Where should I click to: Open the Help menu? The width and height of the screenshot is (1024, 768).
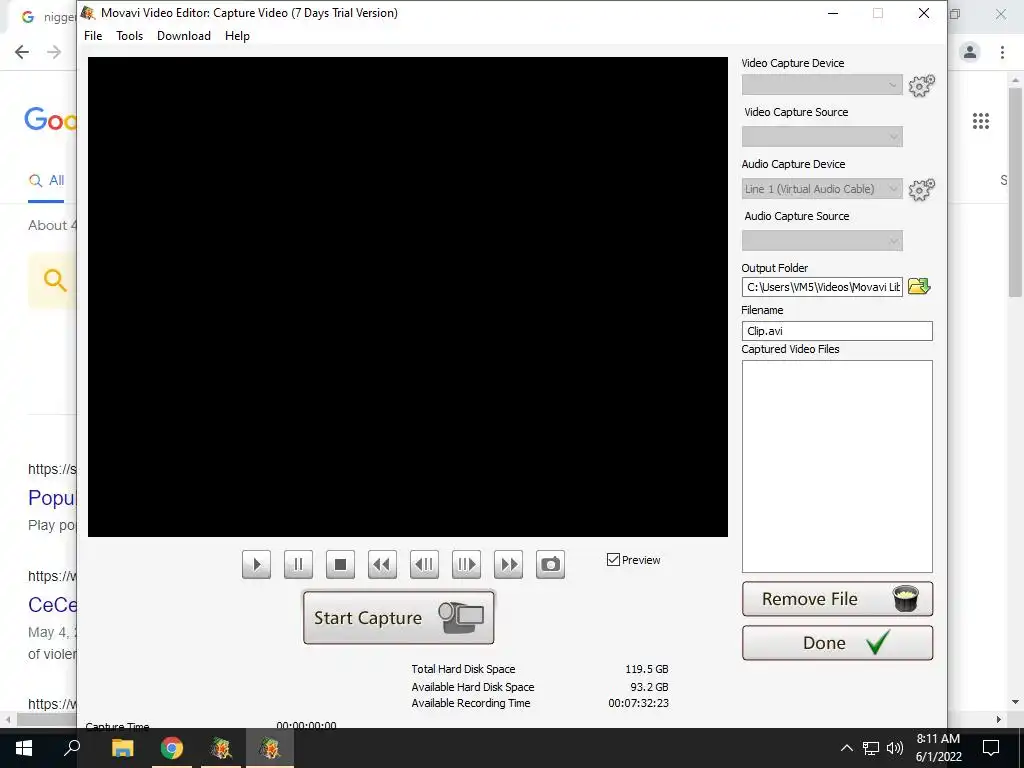pos(237,36)
